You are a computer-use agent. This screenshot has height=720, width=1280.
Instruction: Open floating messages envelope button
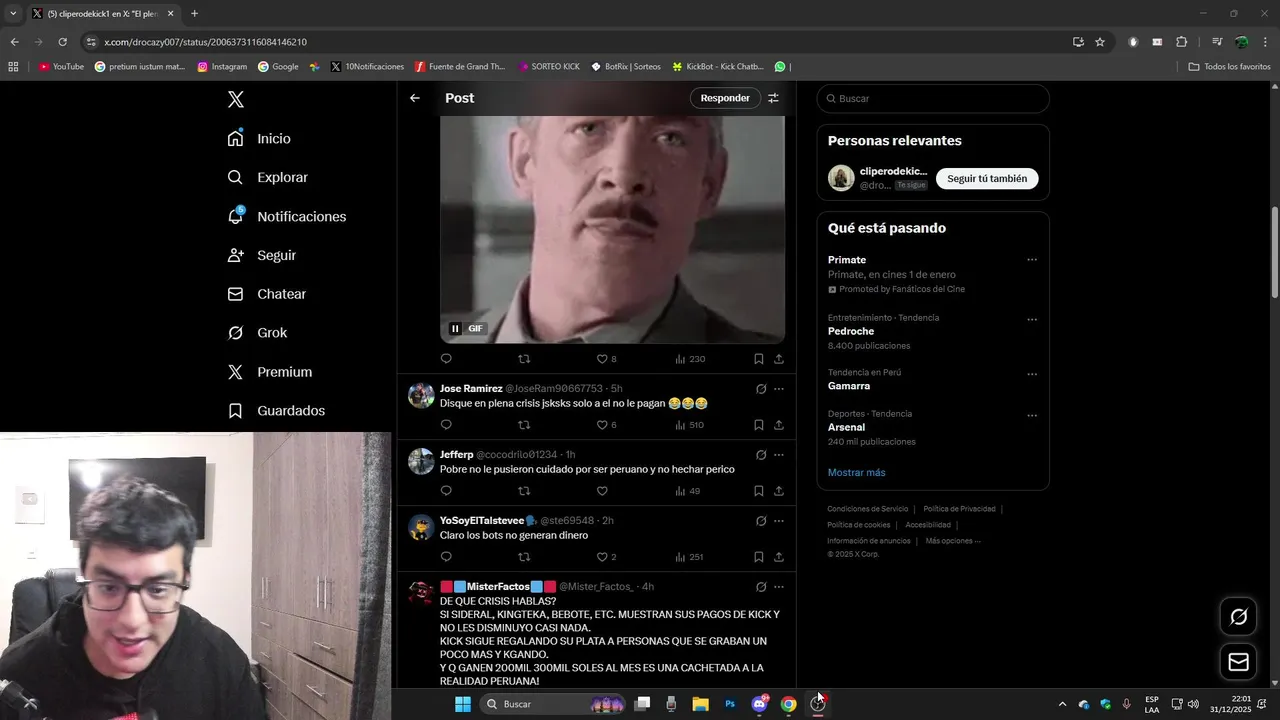coord(1238,662)
